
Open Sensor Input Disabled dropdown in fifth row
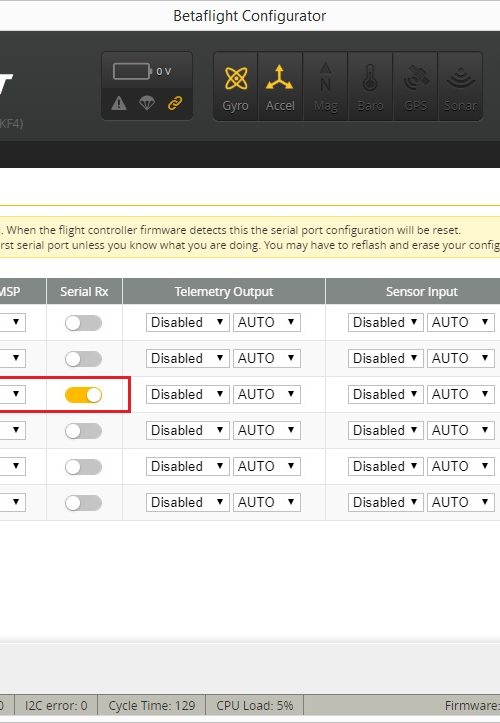(385, 466)
